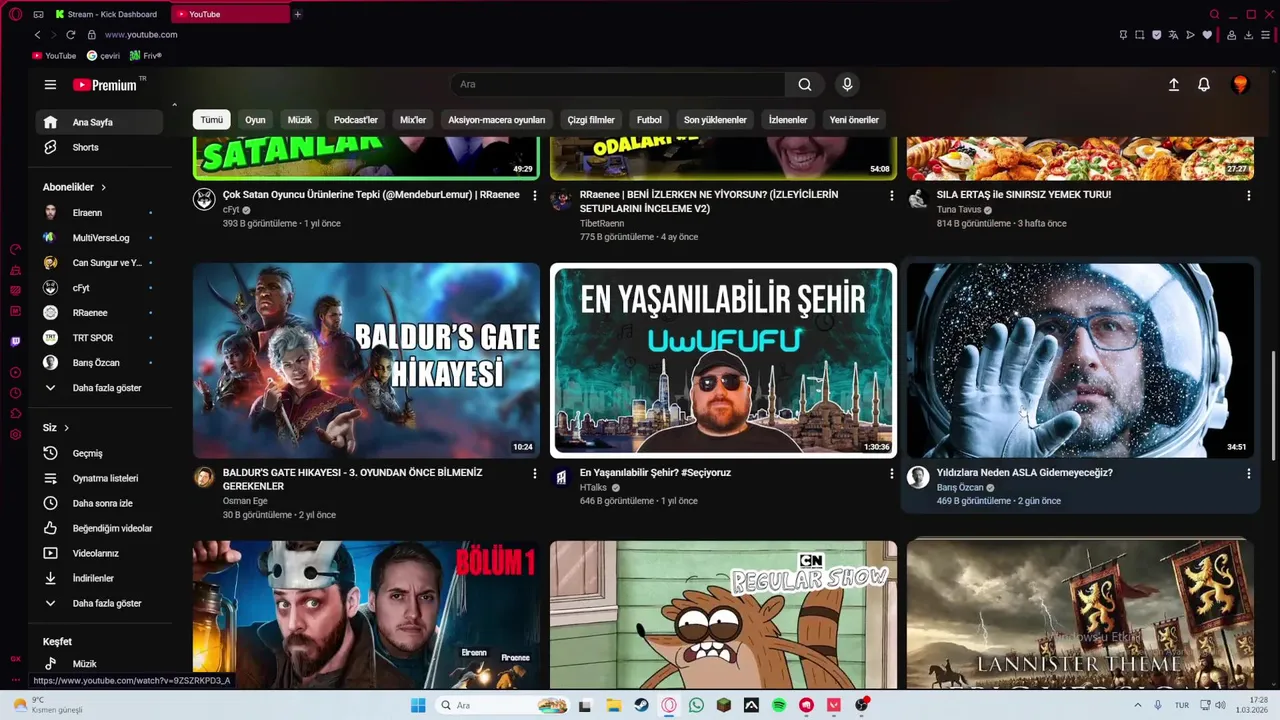Screen dimensions: 1280x720
Task: Select the Futbol filter chip
Action: pos(649,120)
